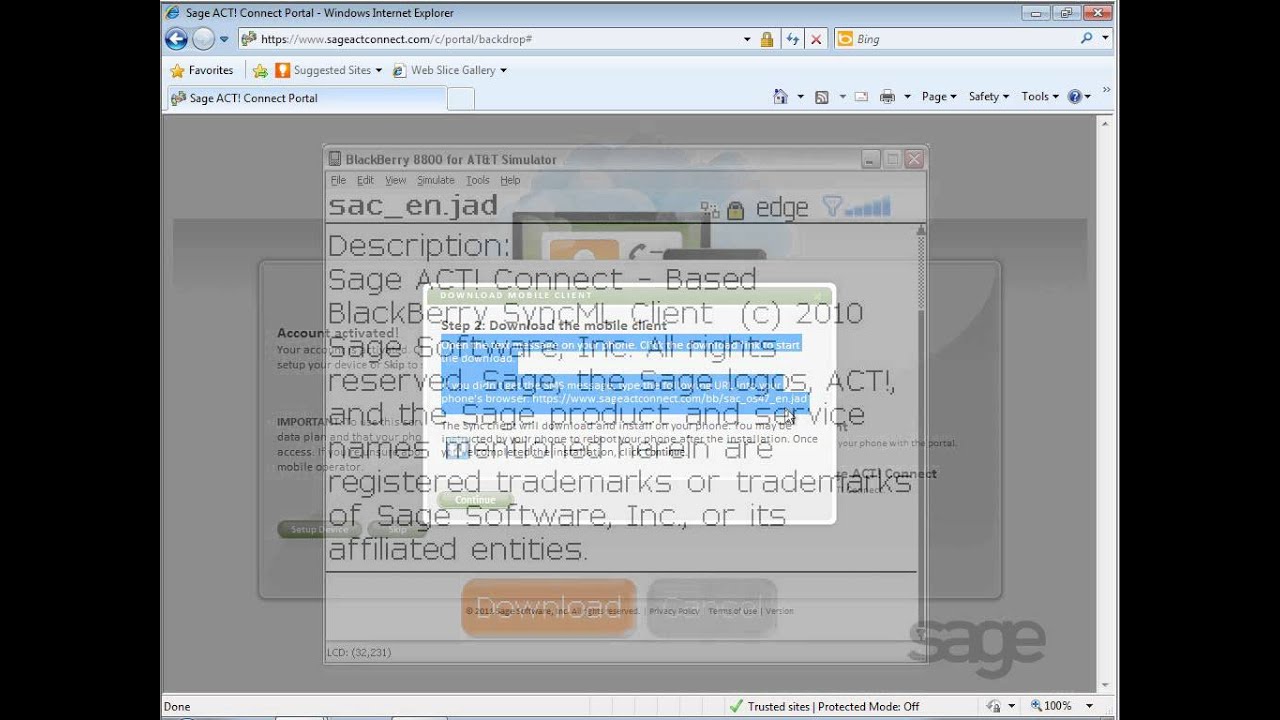Click the security lock icon in address bar
This screenshot has width=1280, height=720.
tap(767, 39)
